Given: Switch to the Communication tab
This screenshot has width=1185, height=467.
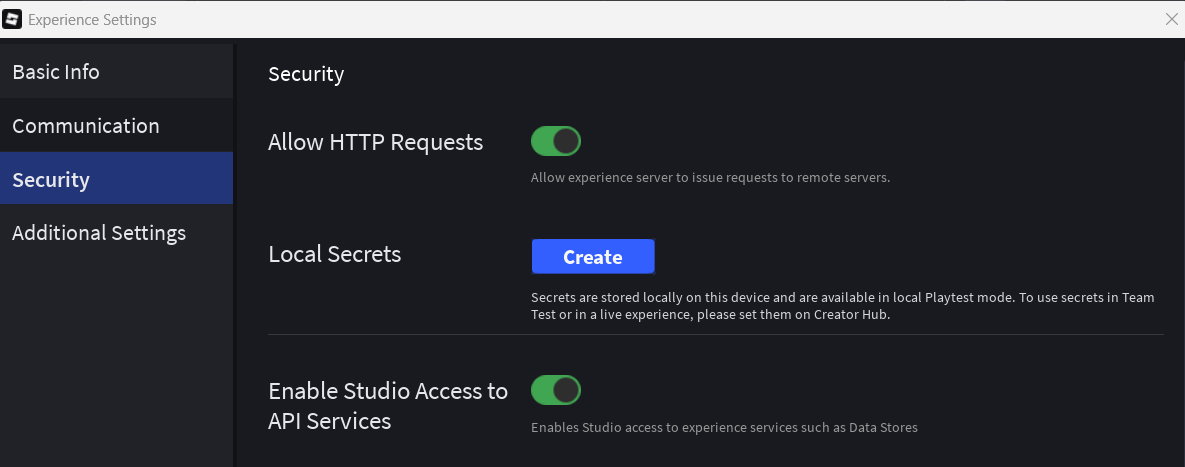Looking at the screenshot, I should (116, 125).
